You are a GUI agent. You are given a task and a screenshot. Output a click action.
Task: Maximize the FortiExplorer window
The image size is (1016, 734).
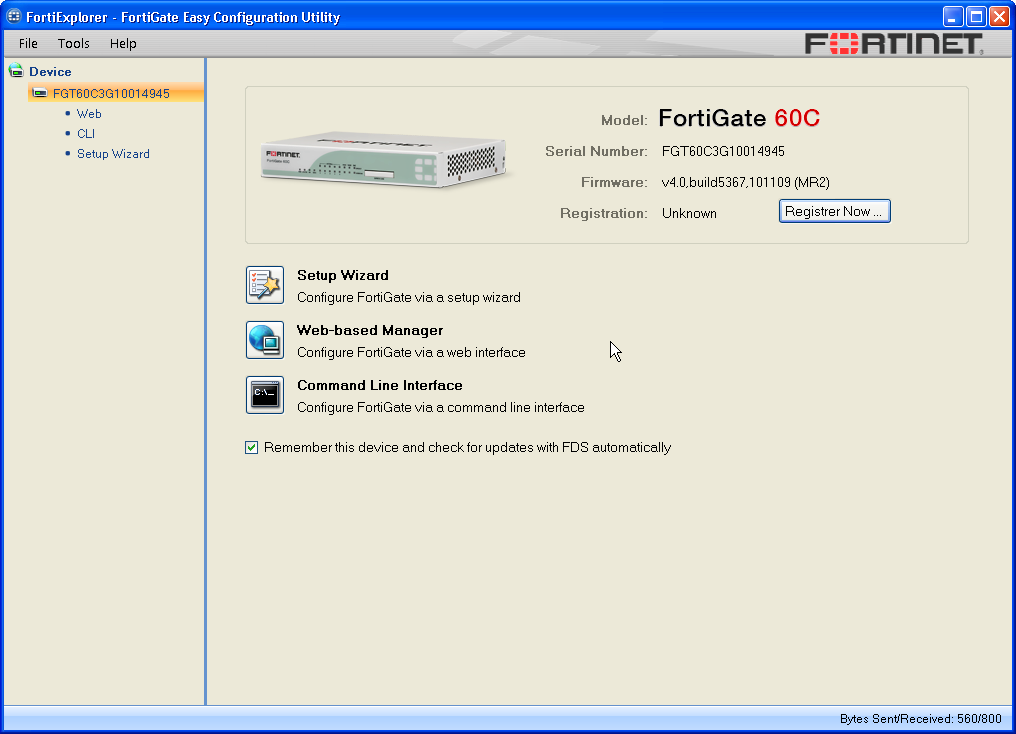click(x=976, y=16)
